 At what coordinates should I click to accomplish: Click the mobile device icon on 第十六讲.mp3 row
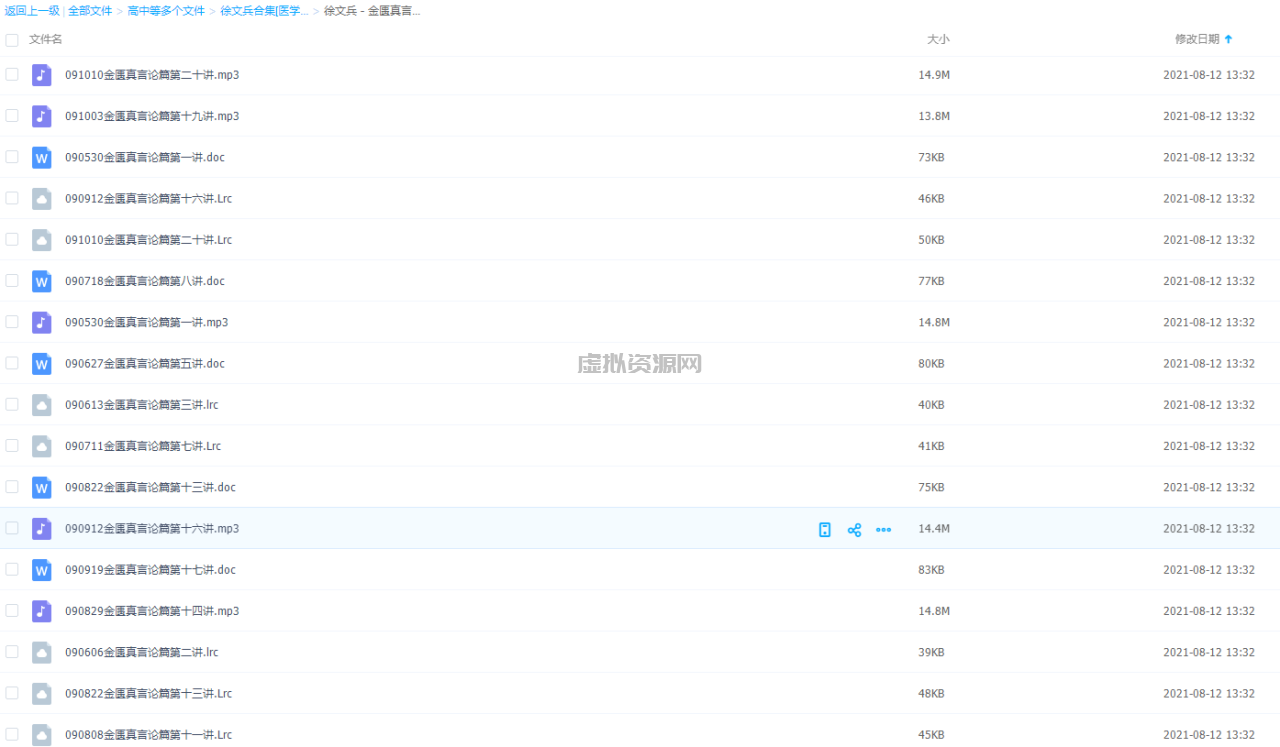coord(824,530)
